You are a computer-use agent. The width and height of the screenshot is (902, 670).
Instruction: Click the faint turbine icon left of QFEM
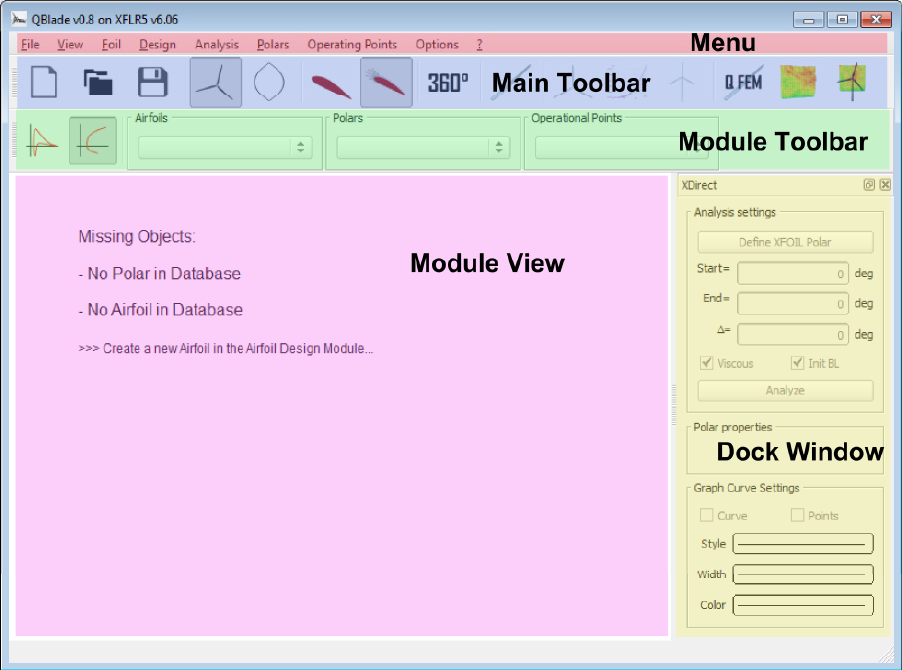point(682,82)
